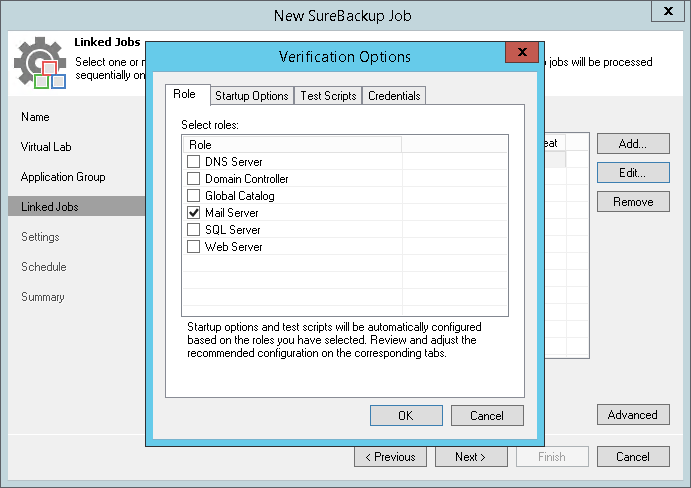
Task: Proceed with the Next > button
Action: click(x=471, y=457)
